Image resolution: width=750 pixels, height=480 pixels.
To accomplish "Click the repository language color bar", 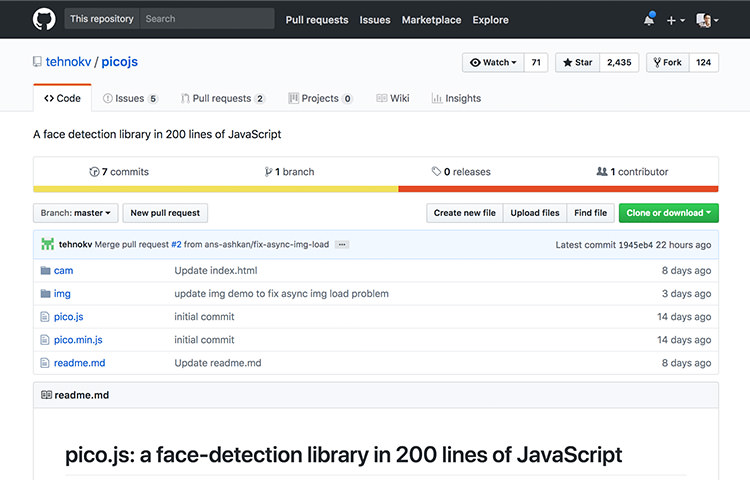I will [x=375, y=188].
